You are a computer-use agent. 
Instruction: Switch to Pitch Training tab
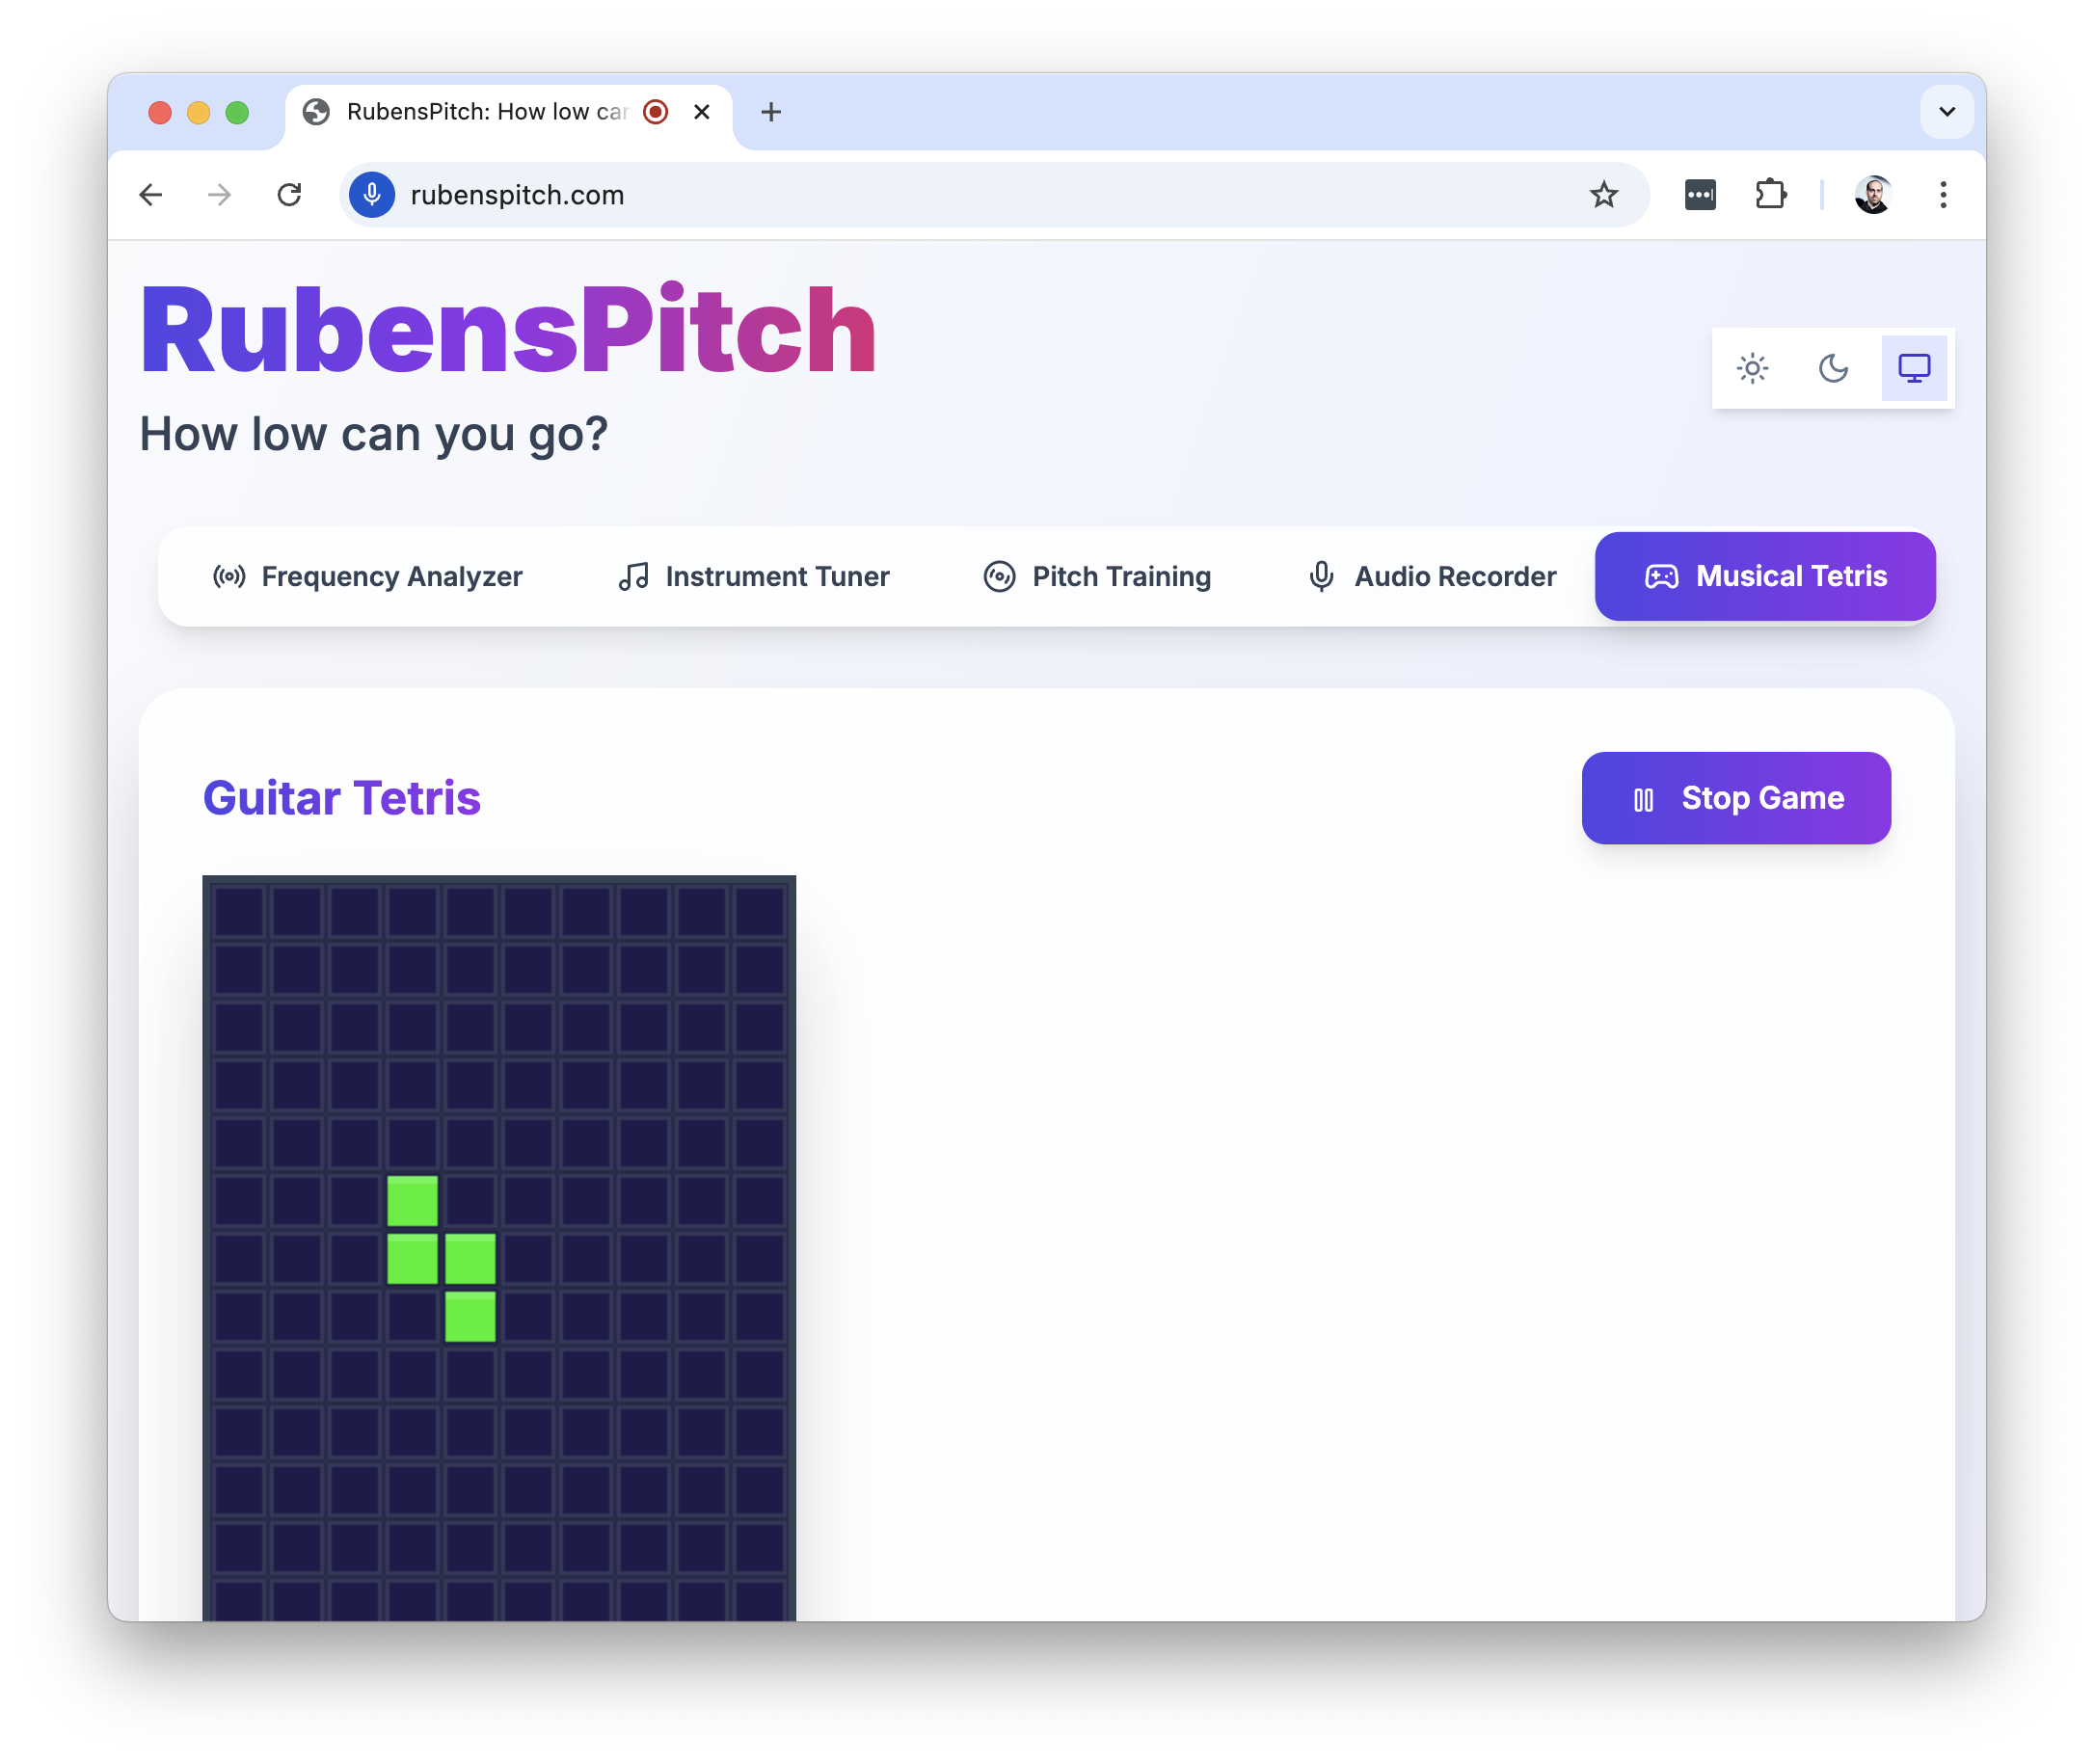(1097, 577)
